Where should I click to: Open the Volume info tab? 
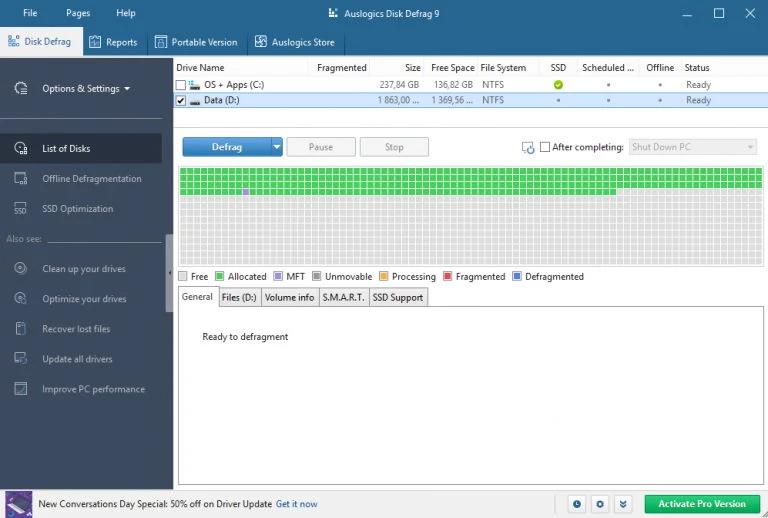pos(289,298)
